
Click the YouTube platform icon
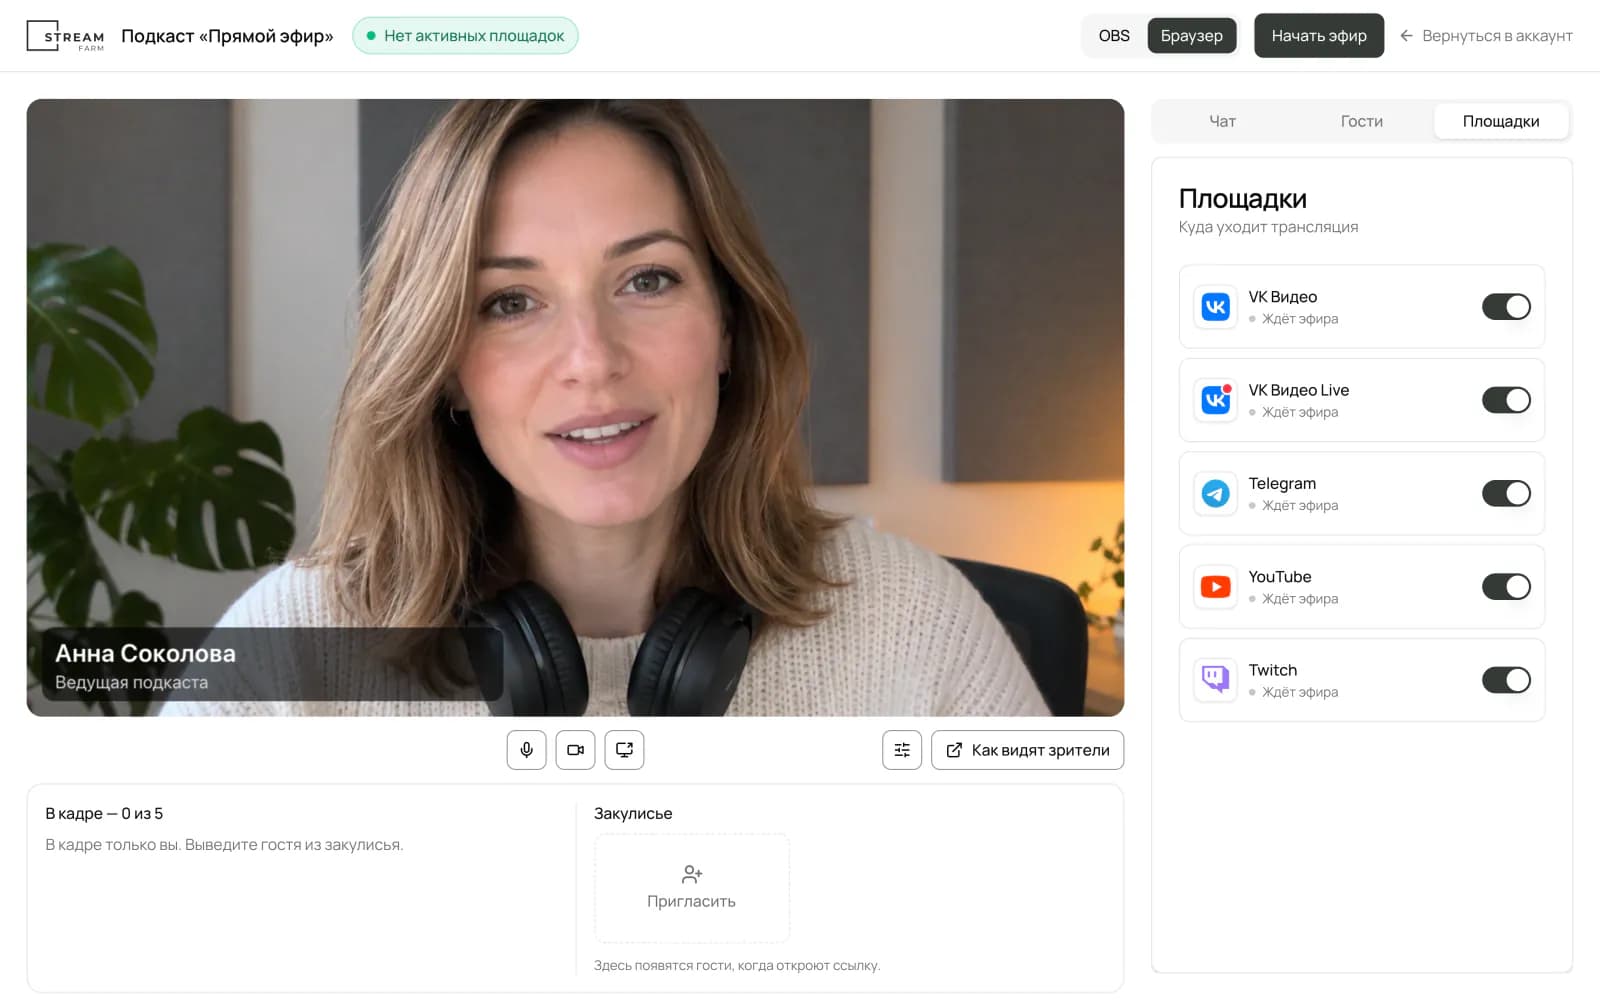pos(1215,587)
